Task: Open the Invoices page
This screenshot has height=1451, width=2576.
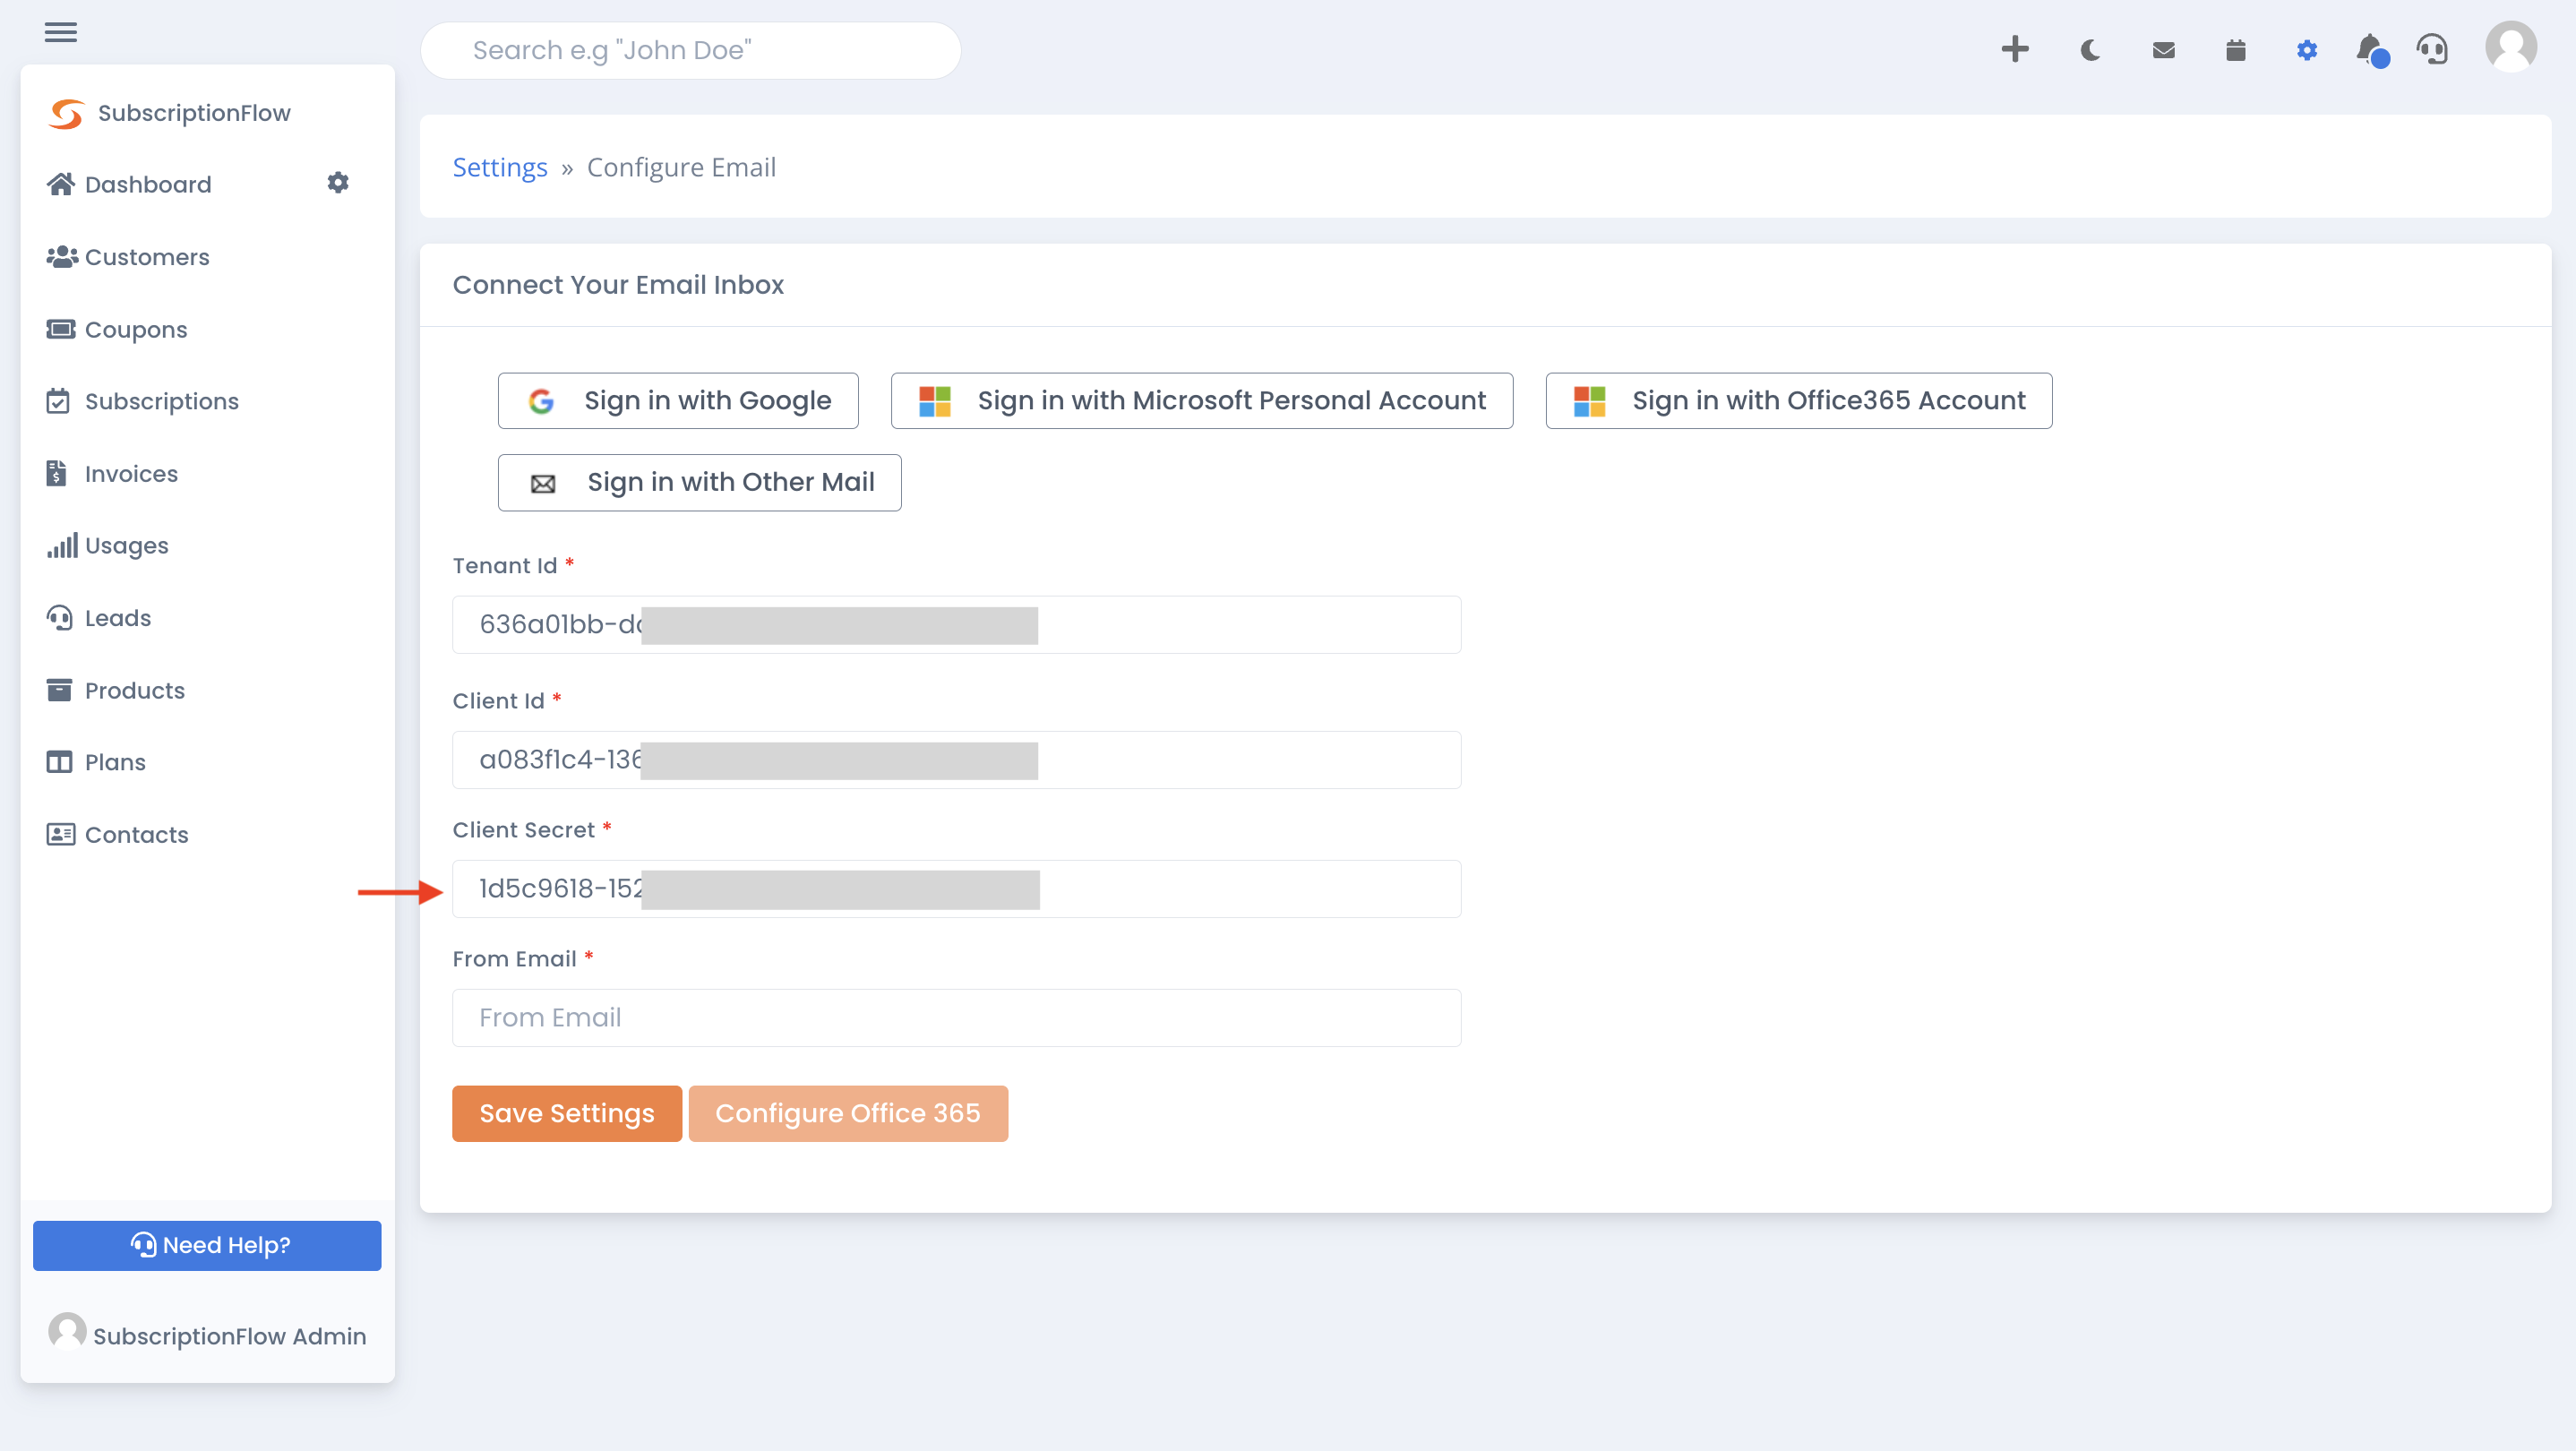Action: pos(131,474)
